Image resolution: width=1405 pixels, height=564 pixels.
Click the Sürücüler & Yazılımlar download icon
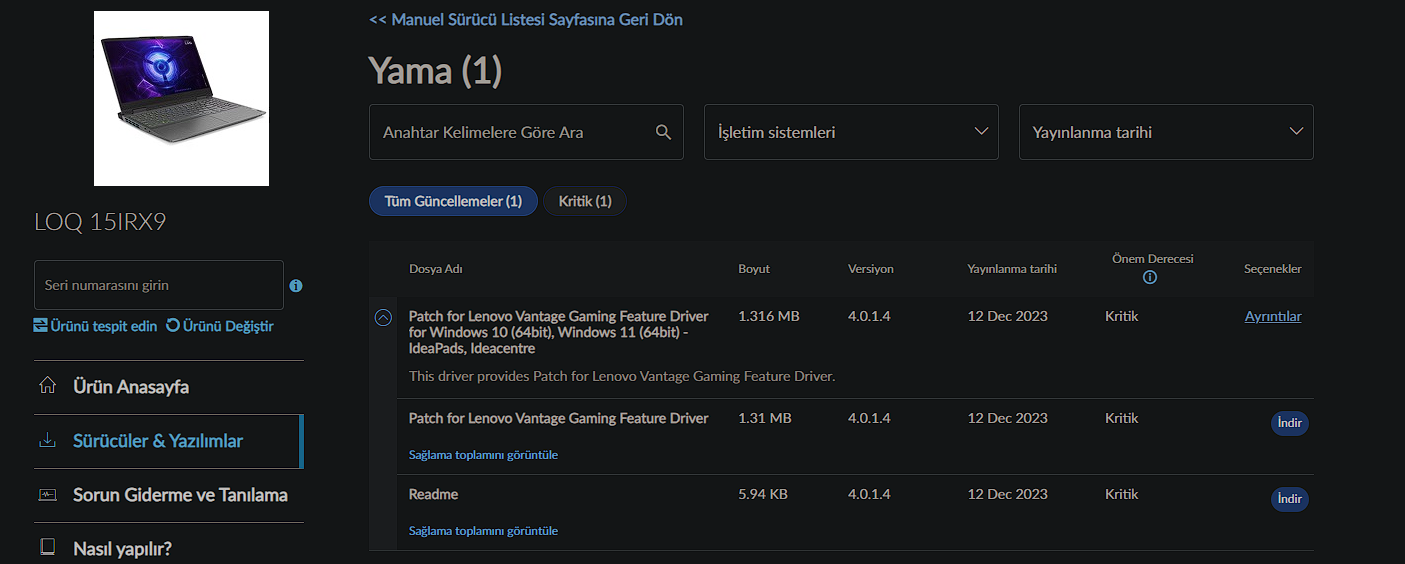coord(47,441)
